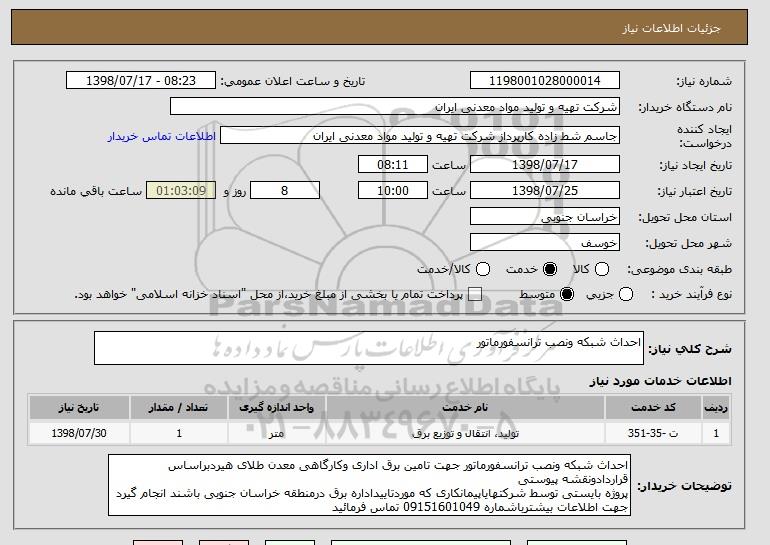Click the page header جزئیات اطلاعات نیاز

(671, 28)
